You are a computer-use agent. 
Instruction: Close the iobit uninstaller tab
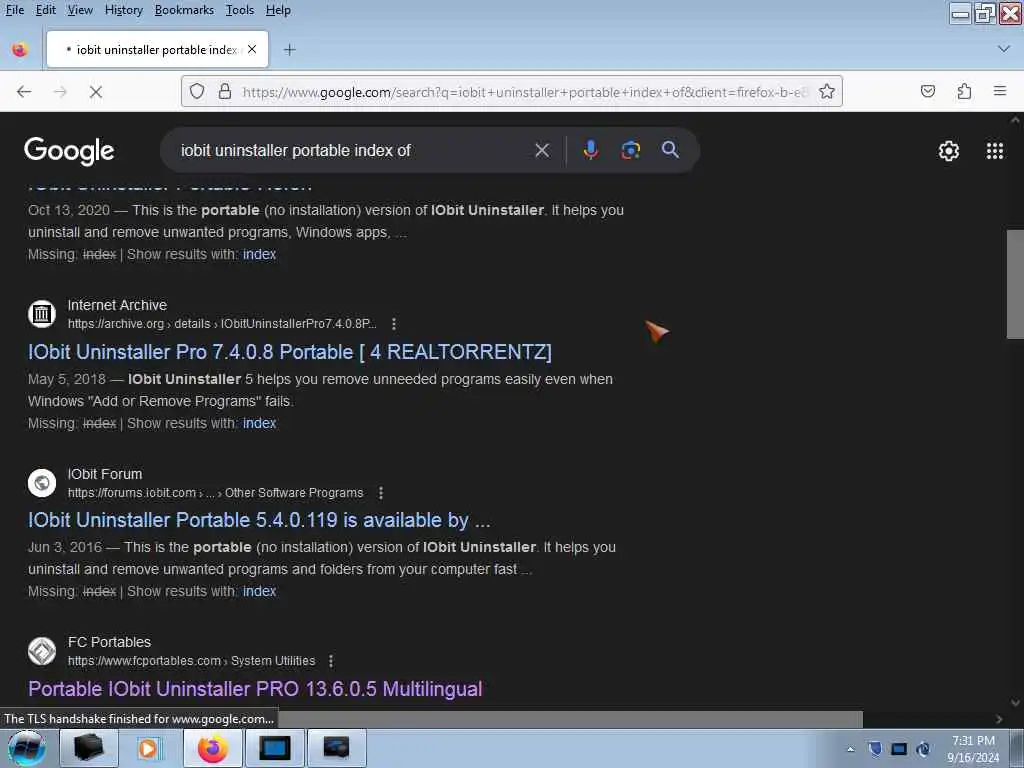[x=252, y=49]
